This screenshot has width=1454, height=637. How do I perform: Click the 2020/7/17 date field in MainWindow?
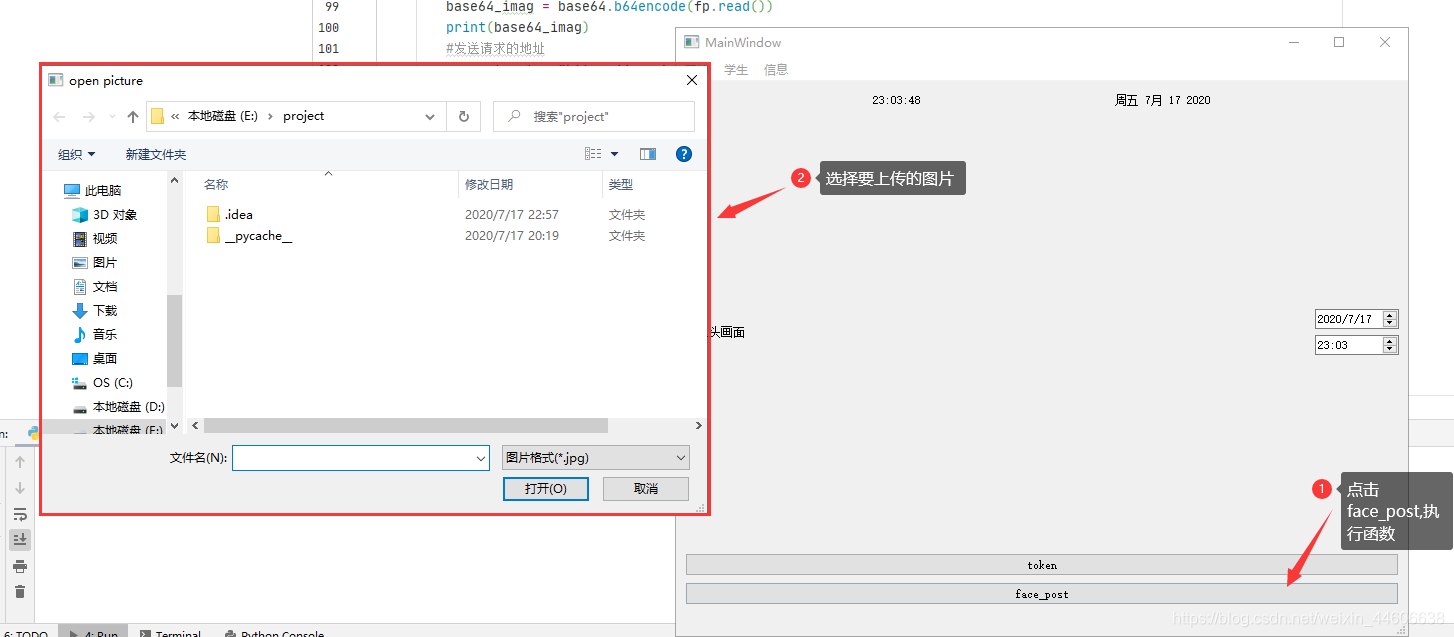(x=1348, y=319)
